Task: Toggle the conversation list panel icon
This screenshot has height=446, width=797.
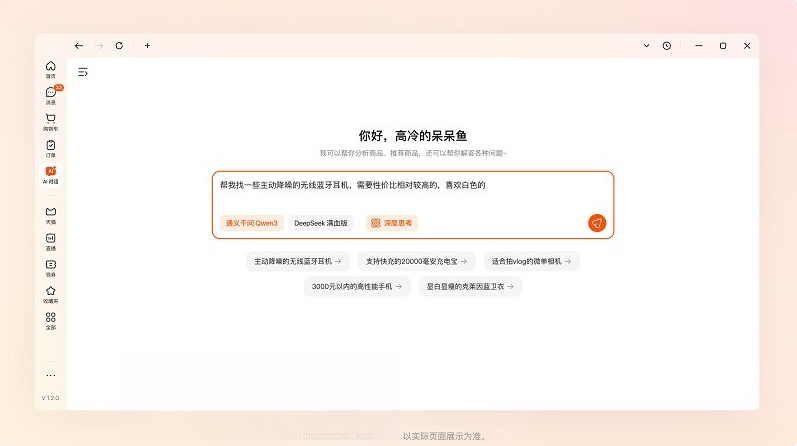Action: (x=83, y=72)
